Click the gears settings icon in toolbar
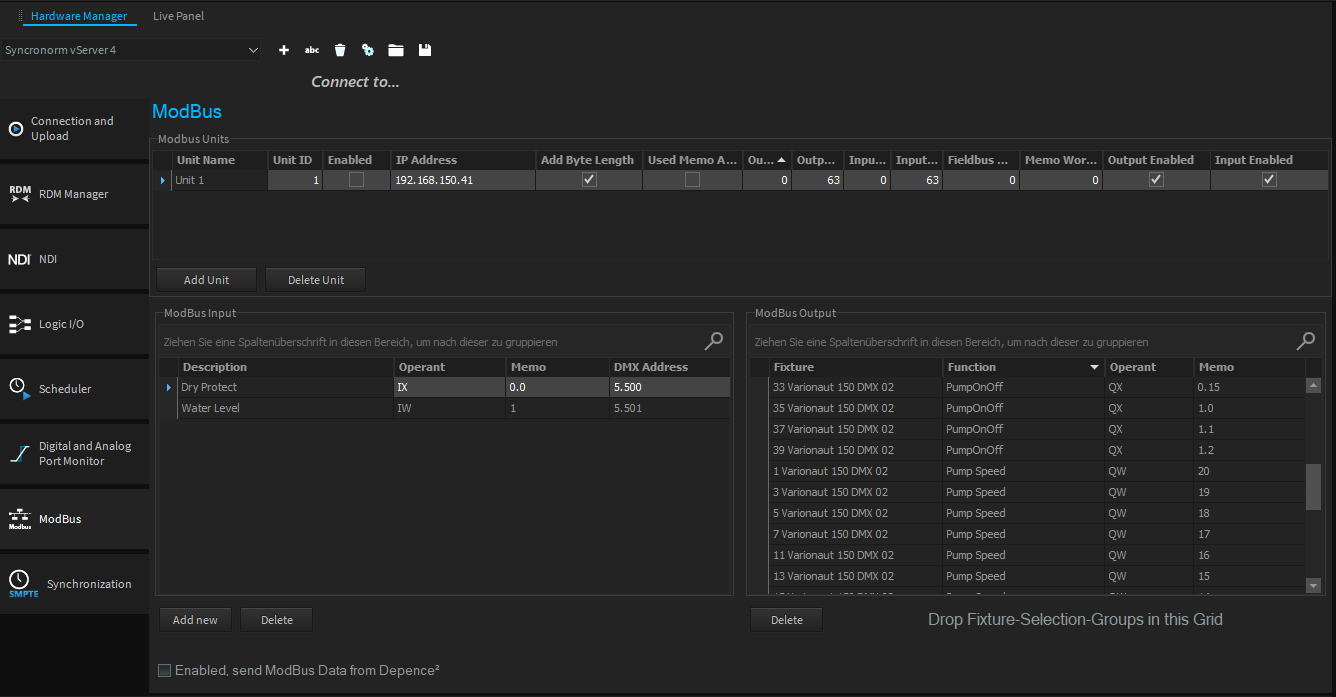Viewport: 1336px width, 697px height. [x=368, y=50]
